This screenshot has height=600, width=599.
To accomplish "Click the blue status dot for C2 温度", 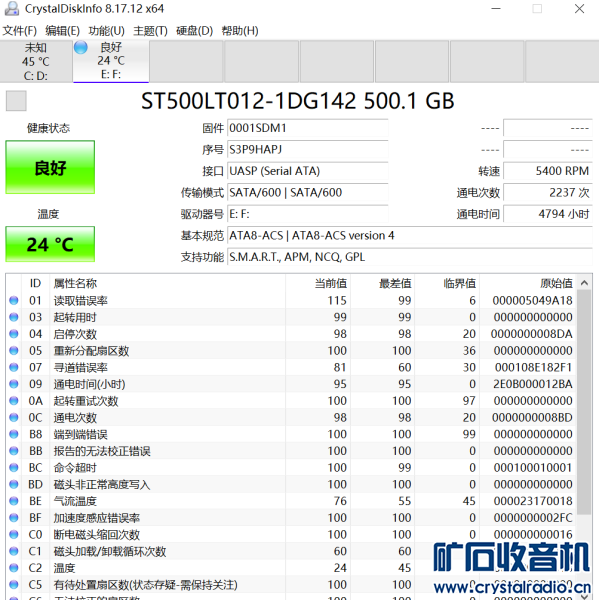I will tap(14, 568).
